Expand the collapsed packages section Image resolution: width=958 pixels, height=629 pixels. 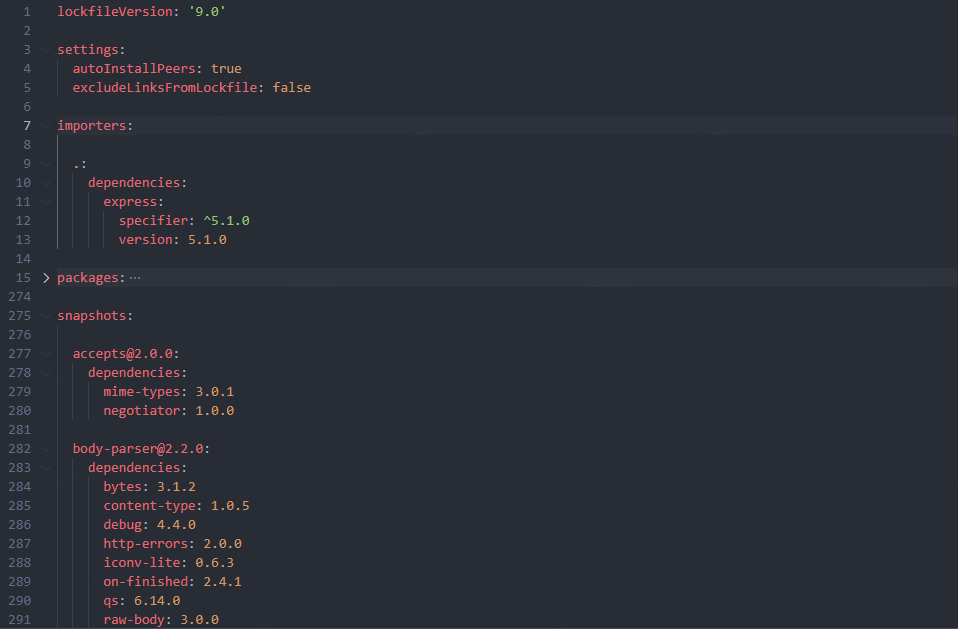(46, 278)
